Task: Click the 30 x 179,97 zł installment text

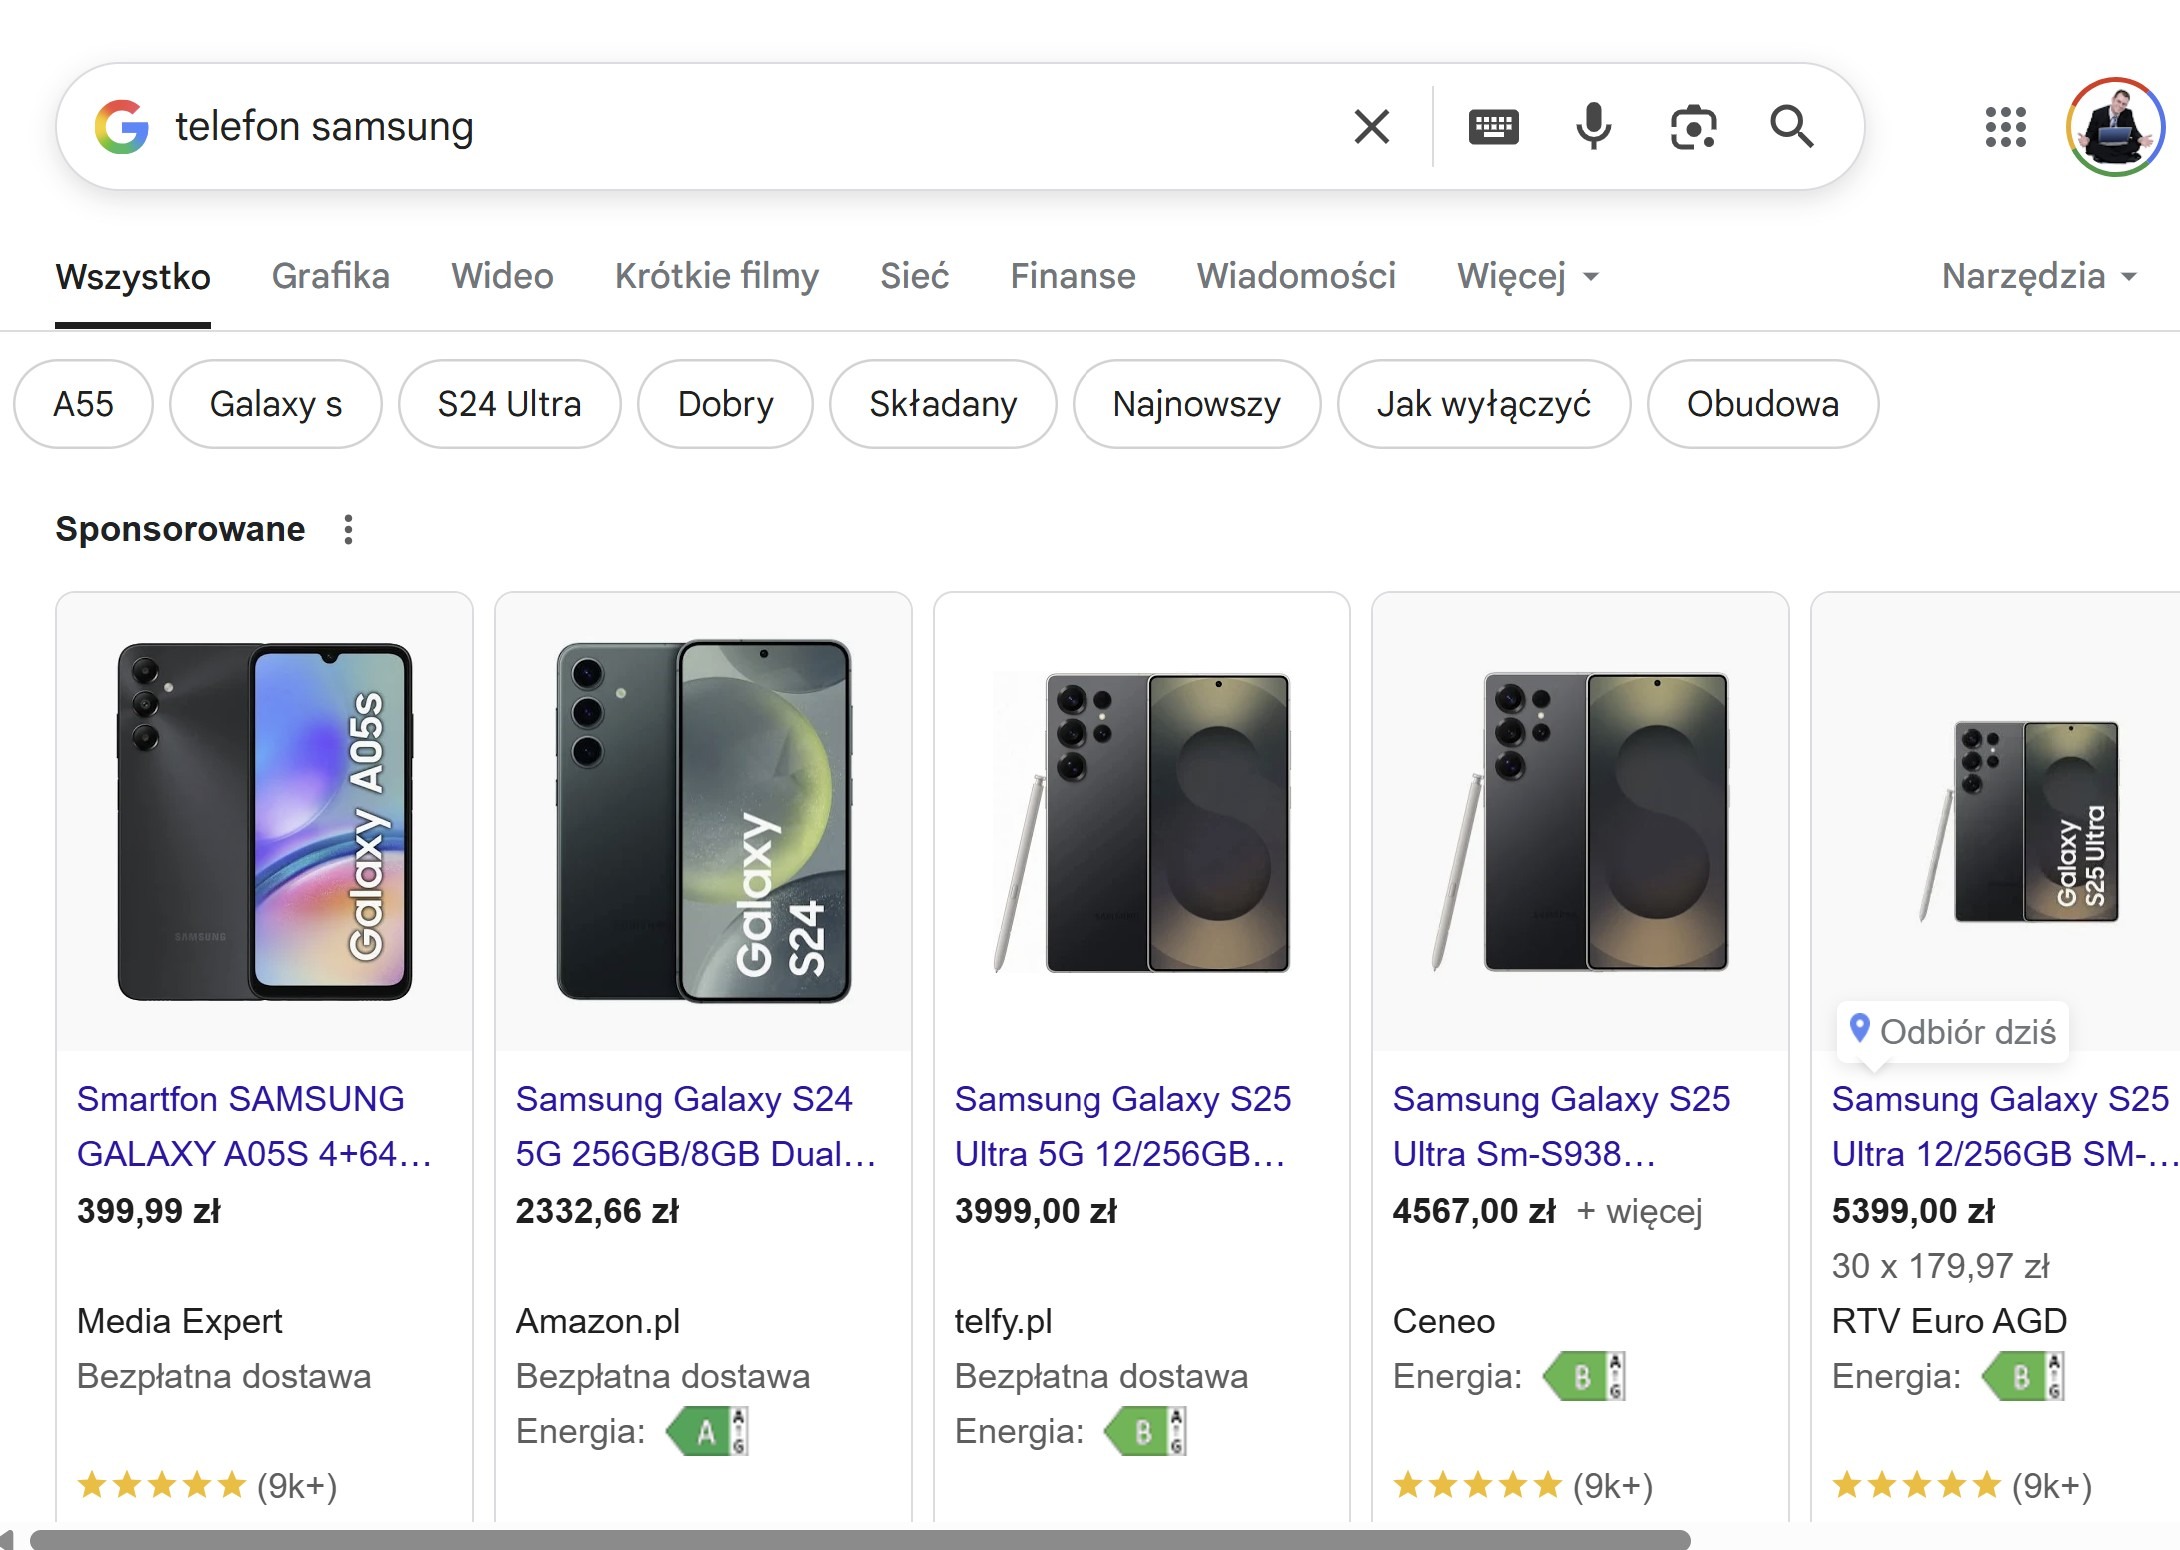Action: [1940, 1266]
